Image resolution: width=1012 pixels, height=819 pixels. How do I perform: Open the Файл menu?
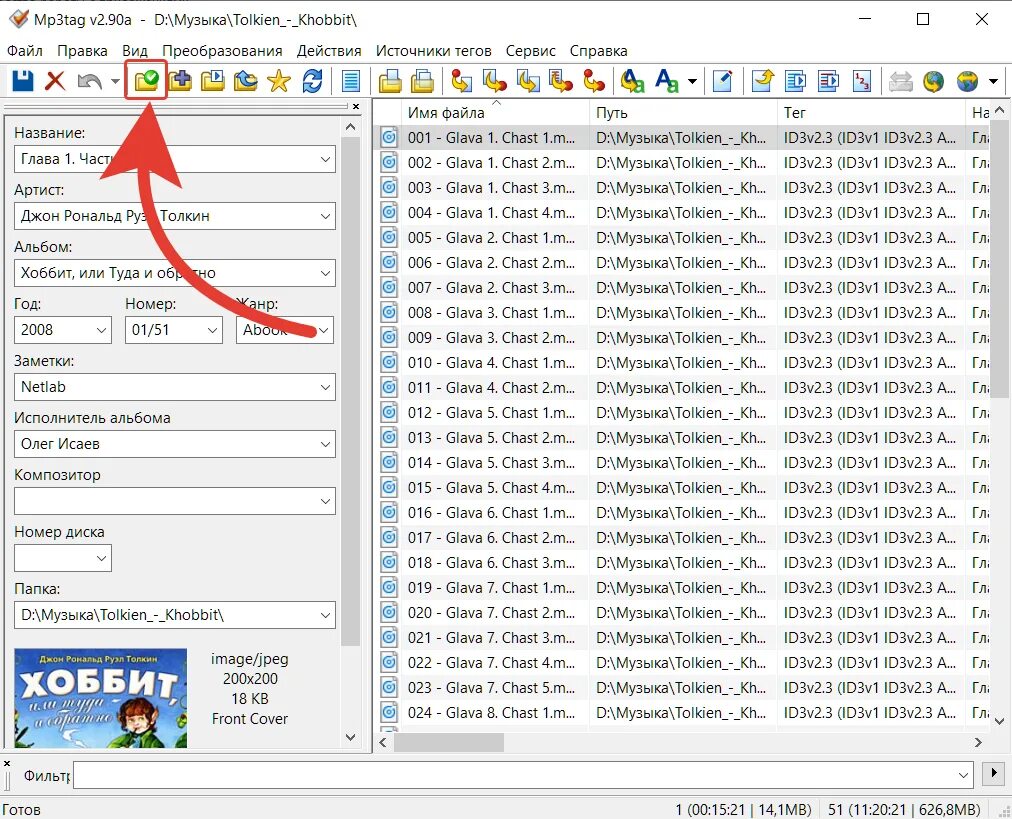click(x=25, y=50)
